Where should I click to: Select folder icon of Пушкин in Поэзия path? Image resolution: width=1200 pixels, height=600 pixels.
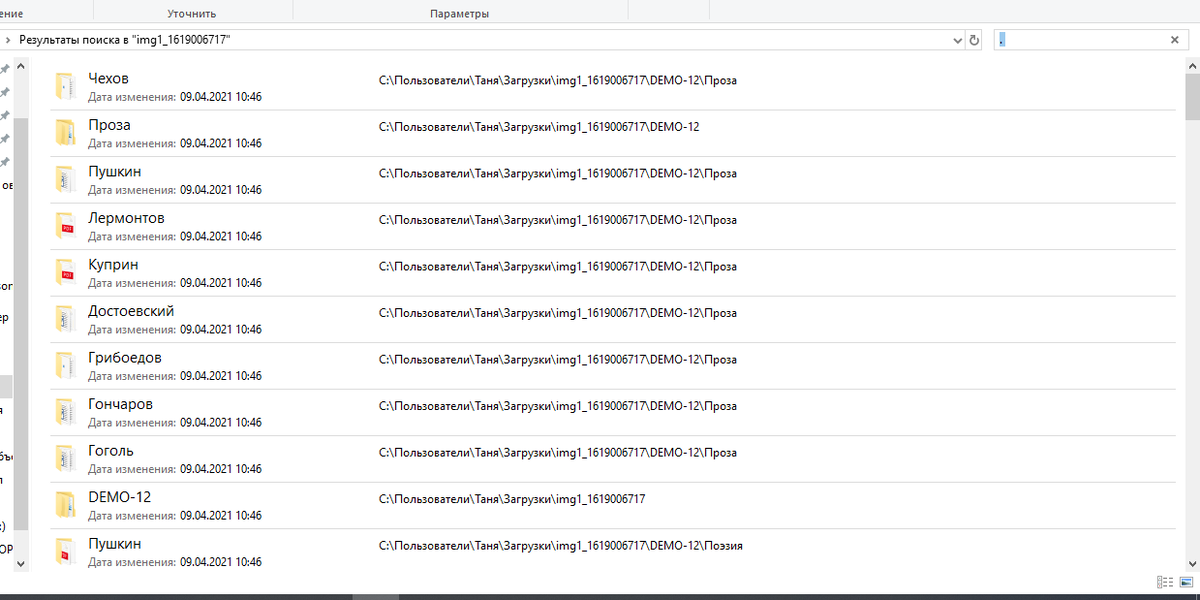[x=65, y=552]
